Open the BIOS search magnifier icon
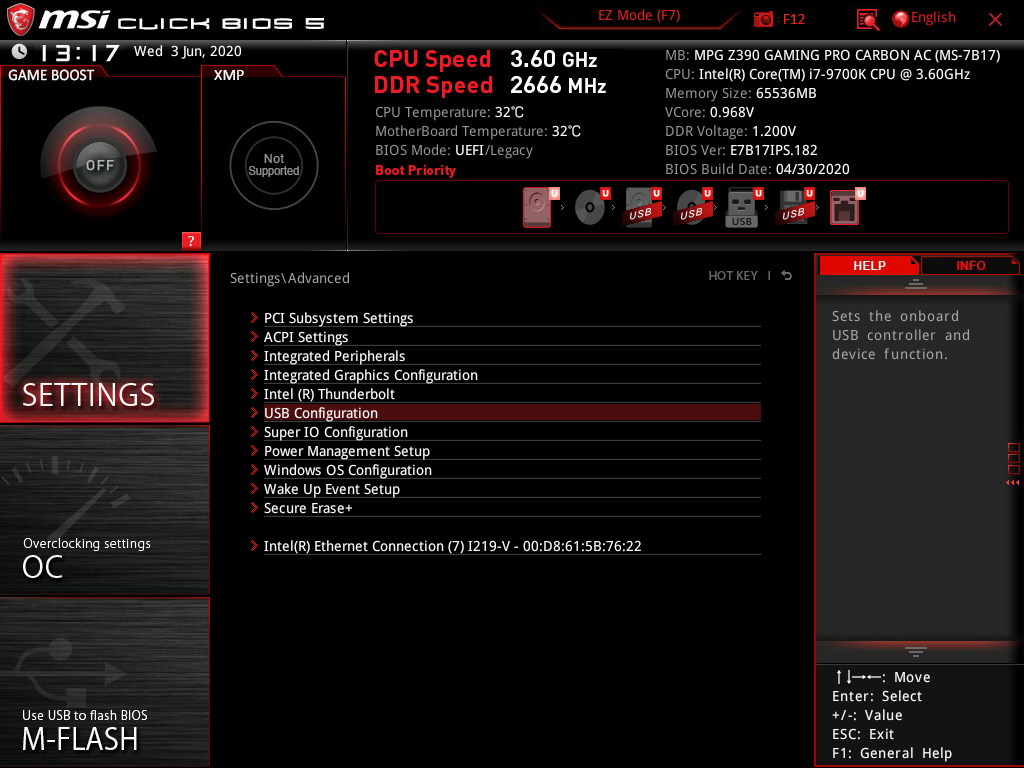The image size is (1024, 768). (868, 20)
